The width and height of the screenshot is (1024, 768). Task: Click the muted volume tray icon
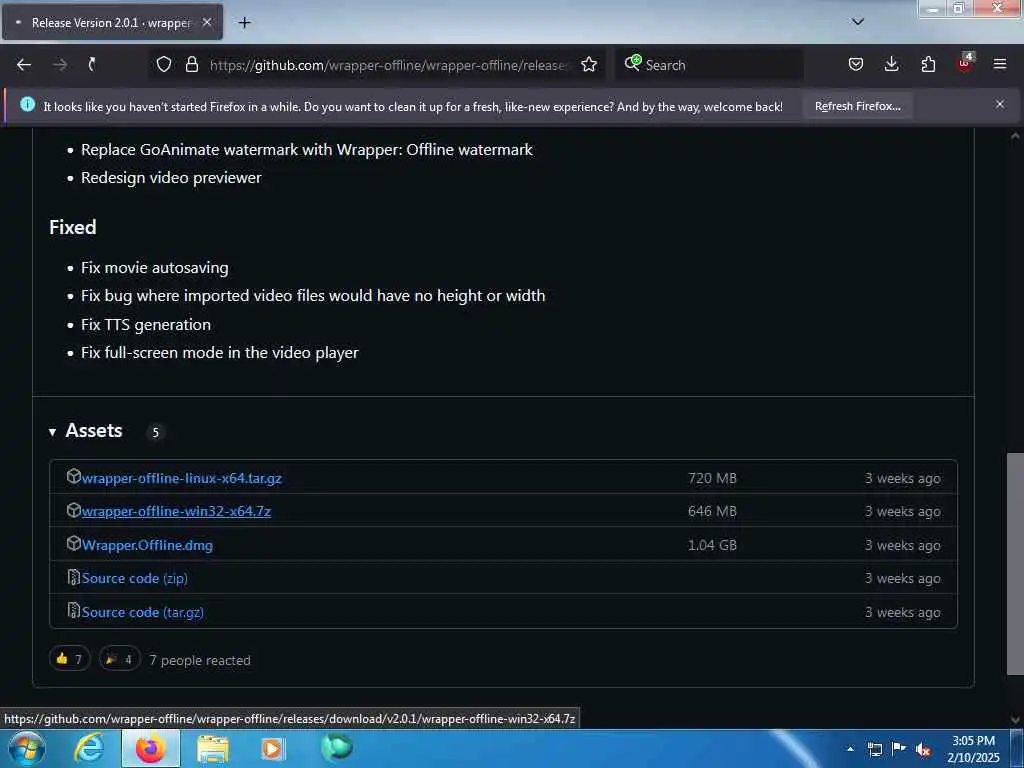(923, 750)
